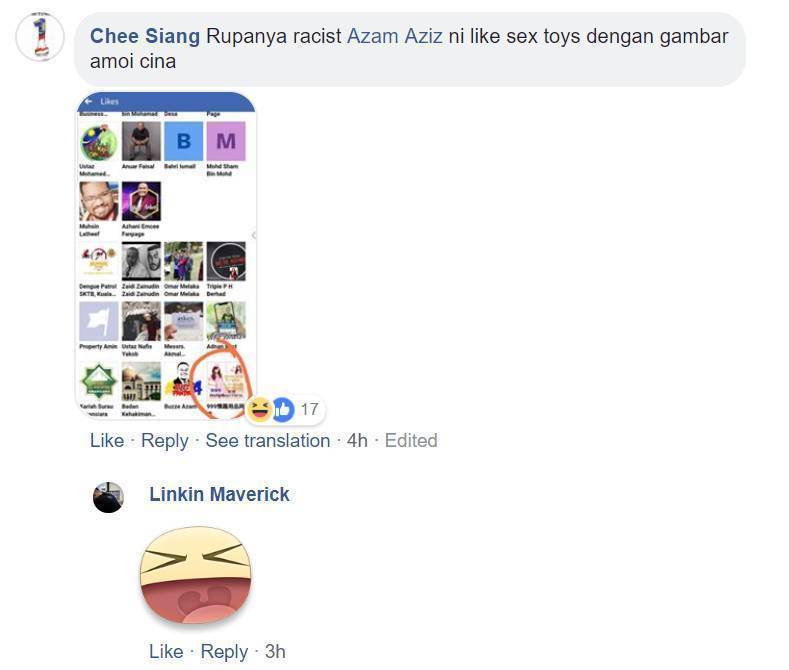
Task: Tap the back arrow in Likes screenshot
Action: 89,101
